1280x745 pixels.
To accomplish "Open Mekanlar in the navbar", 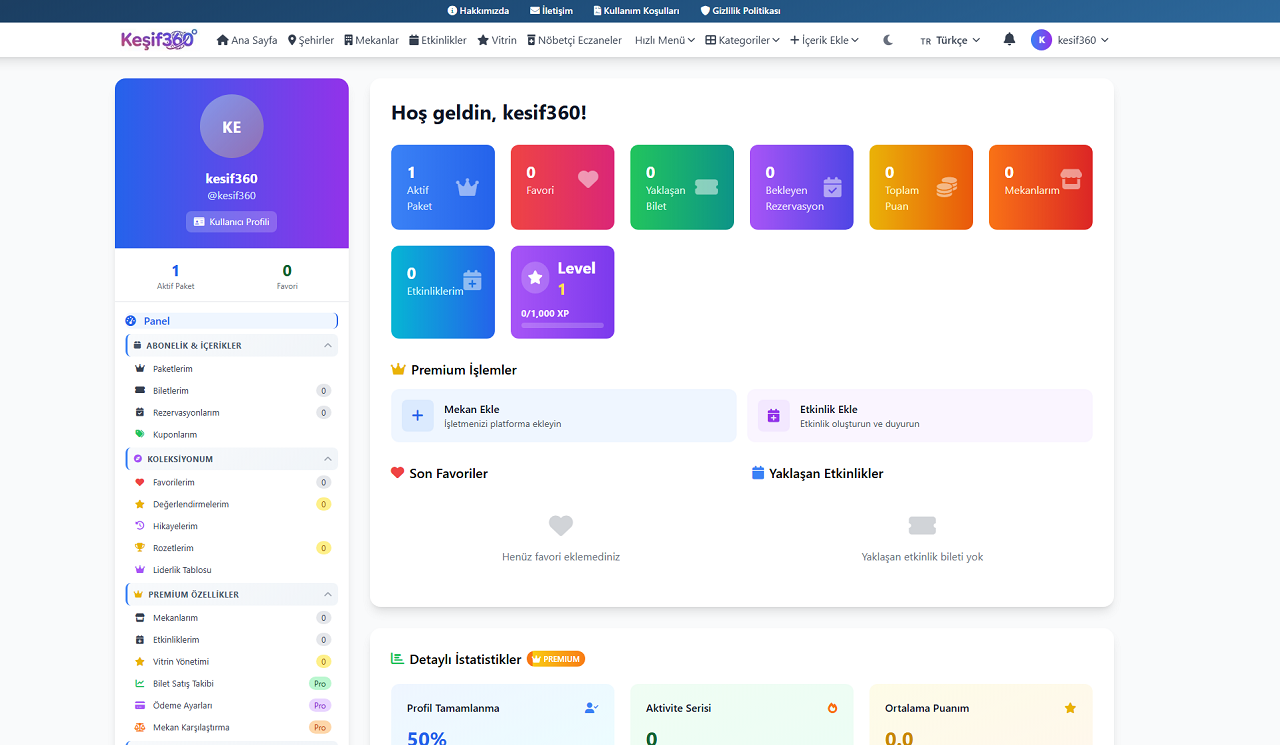I will tap(371, 40).
